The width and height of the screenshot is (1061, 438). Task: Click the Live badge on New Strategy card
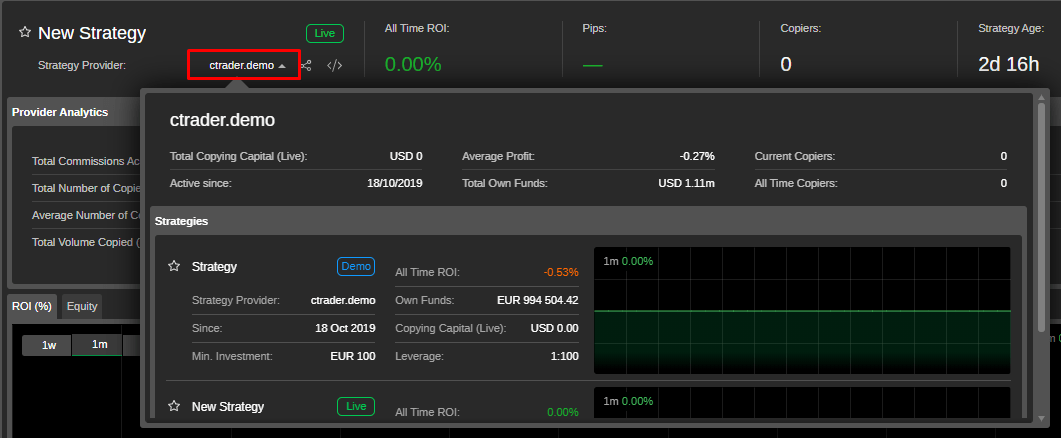pyautogui.click(x=356, y=406)
